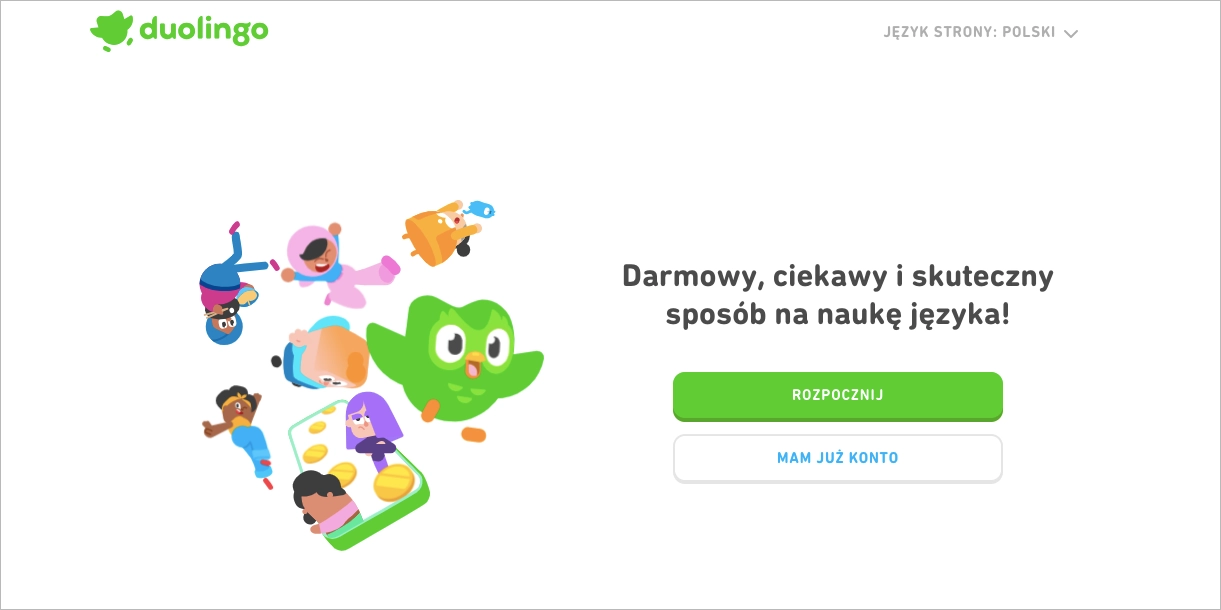Click the largest gold coin

(394, 482)
